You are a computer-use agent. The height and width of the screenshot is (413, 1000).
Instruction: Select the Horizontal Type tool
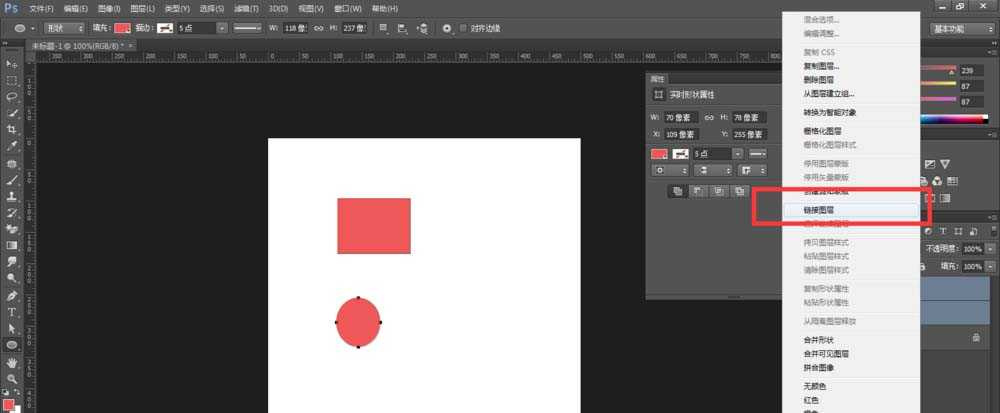pyautogui.click(x=12, y=312)
